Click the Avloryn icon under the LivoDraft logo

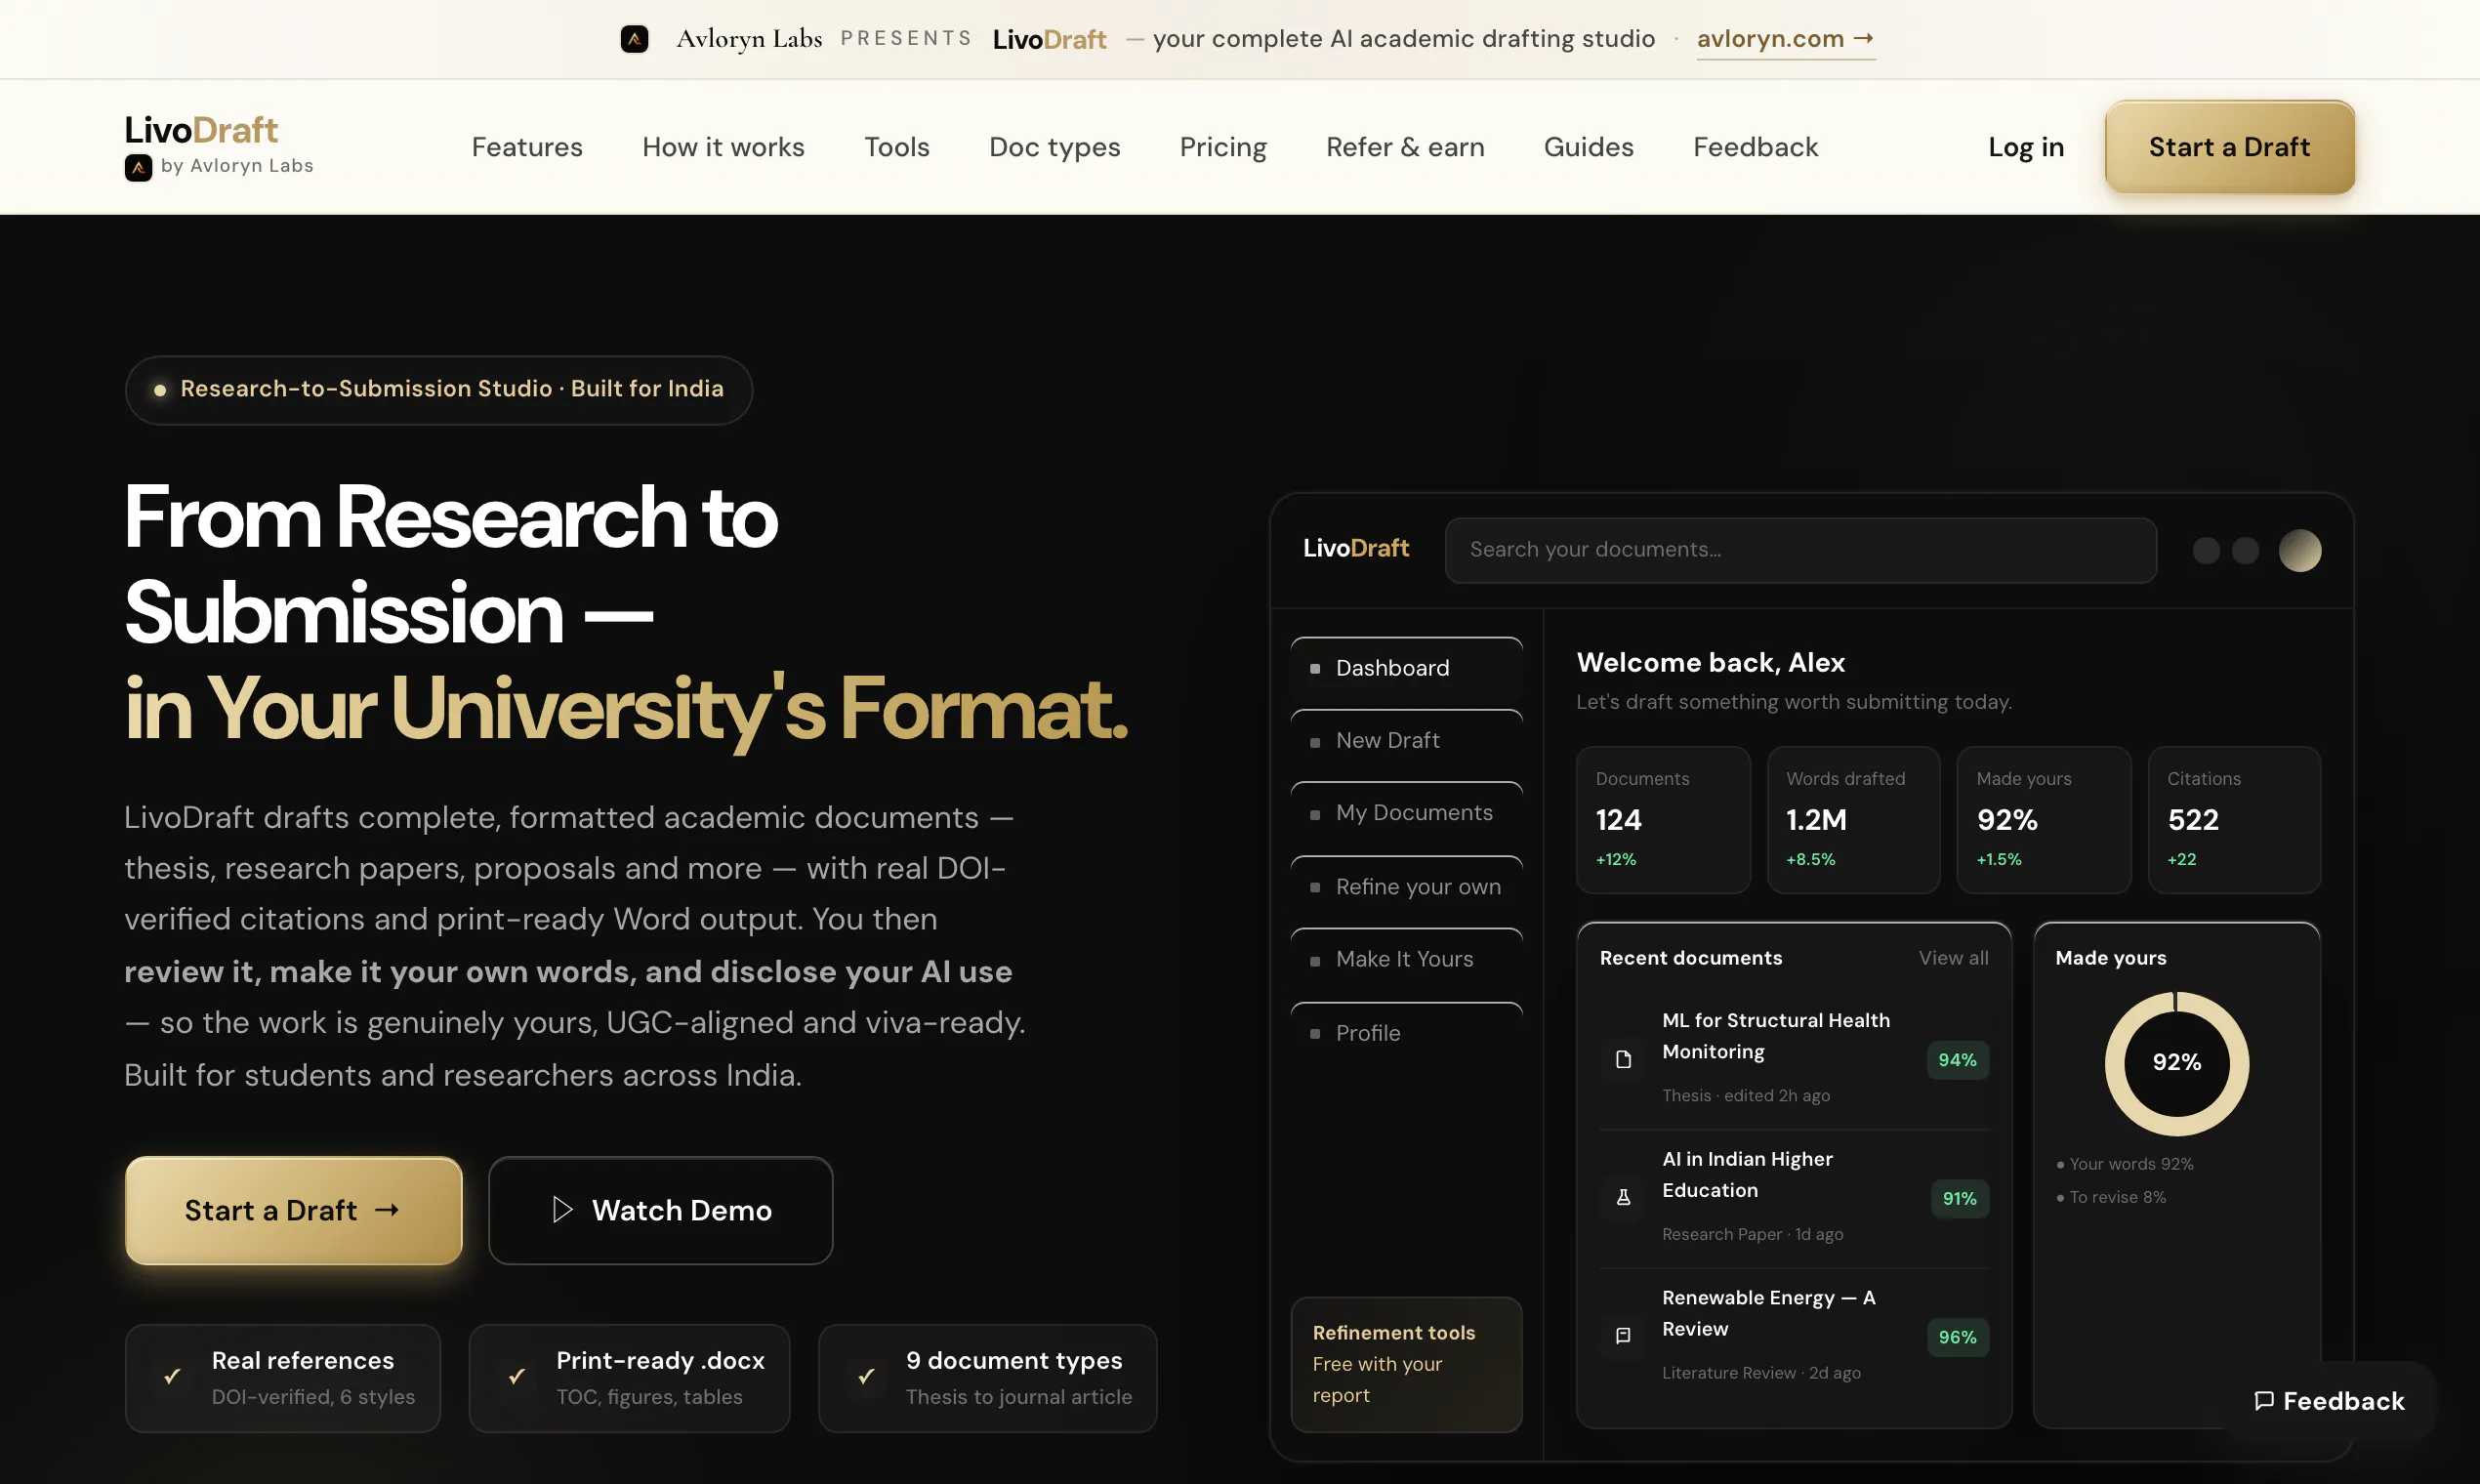pos(138,167)
